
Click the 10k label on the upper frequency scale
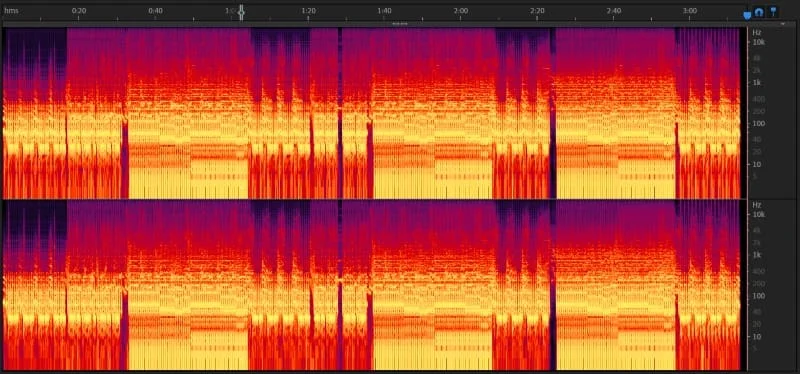coord(759,42)
